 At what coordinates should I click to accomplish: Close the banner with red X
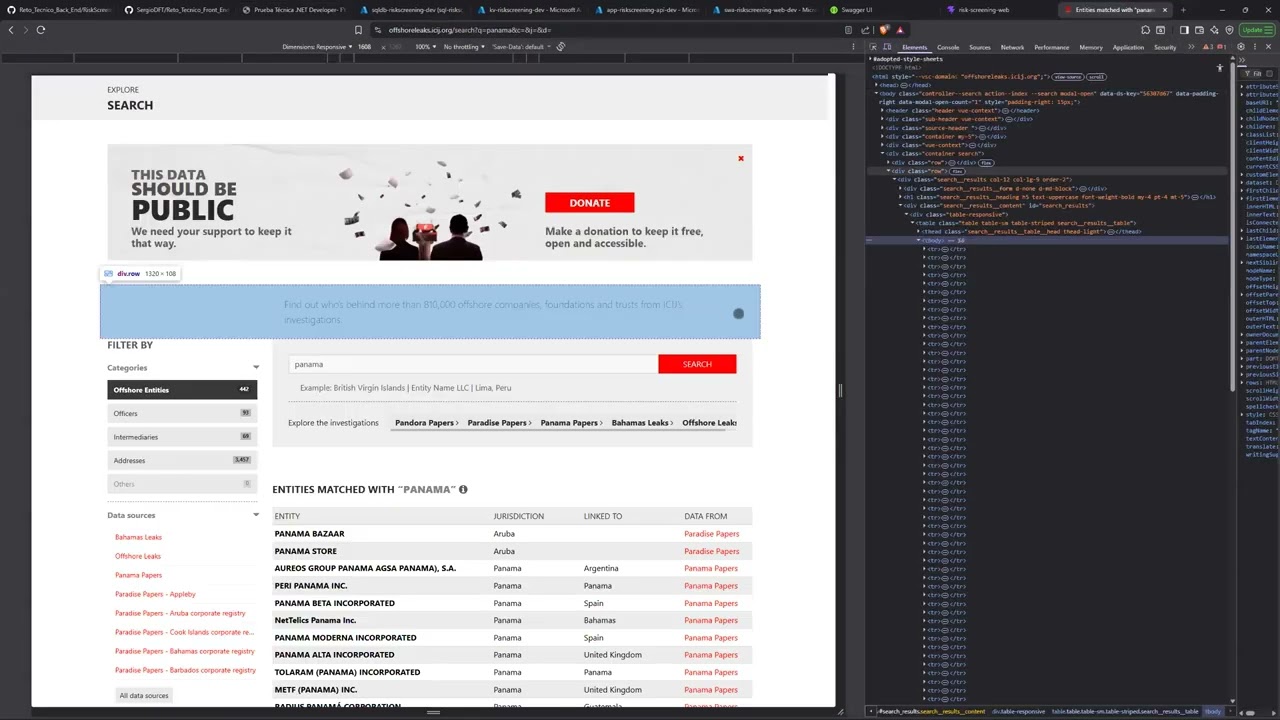[741, 158]
